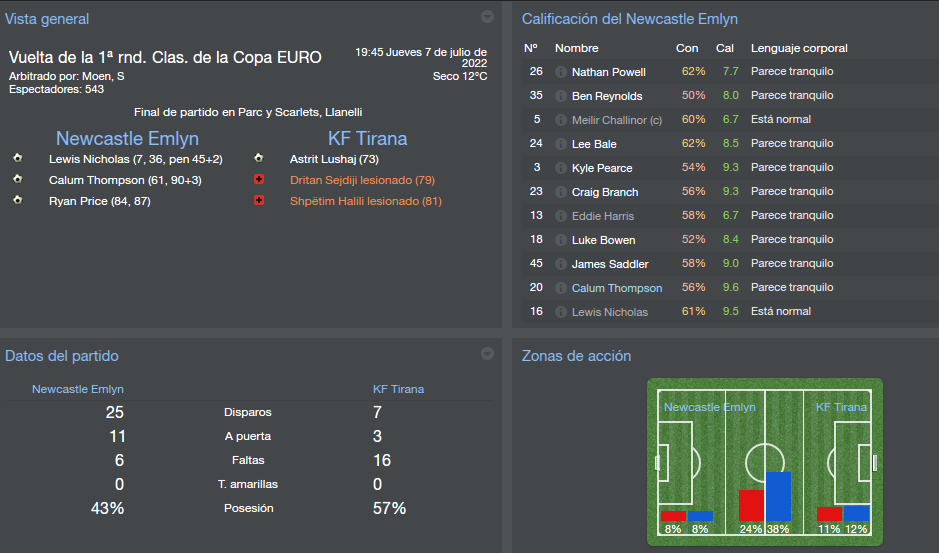Click info icon next to Kyle Pearce
This screenshot has height=553, width=939.
pos(561,168)
